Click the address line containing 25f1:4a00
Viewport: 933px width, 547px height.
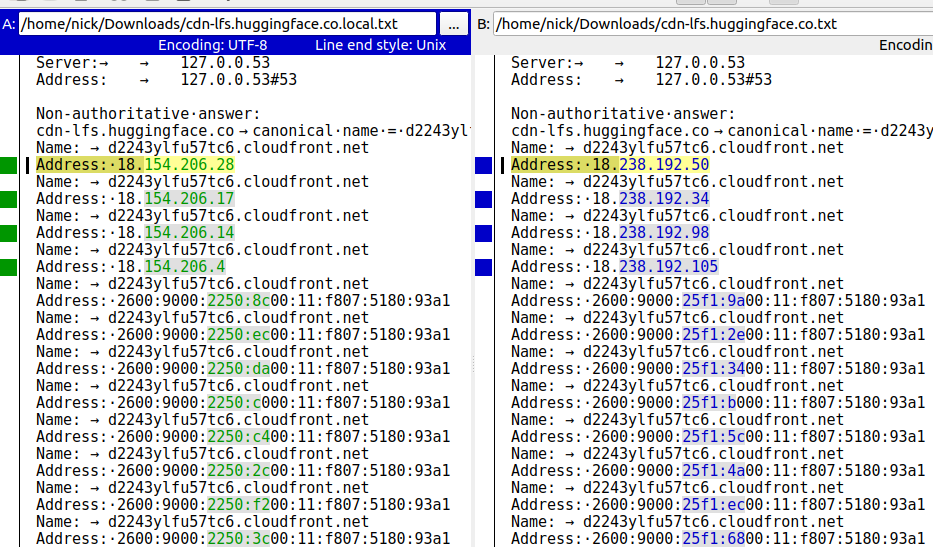tap(718, 470)
